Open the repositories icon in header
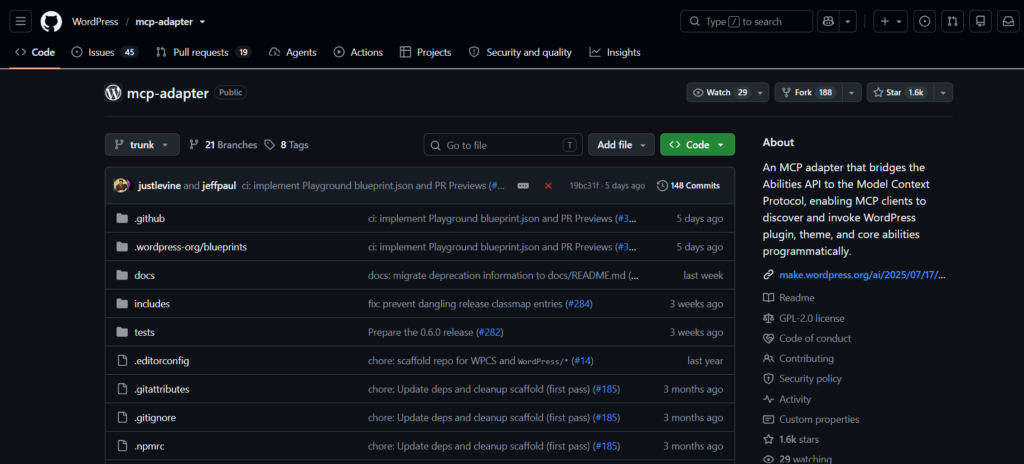1024x464 pixels. click(x=980, y=22)
